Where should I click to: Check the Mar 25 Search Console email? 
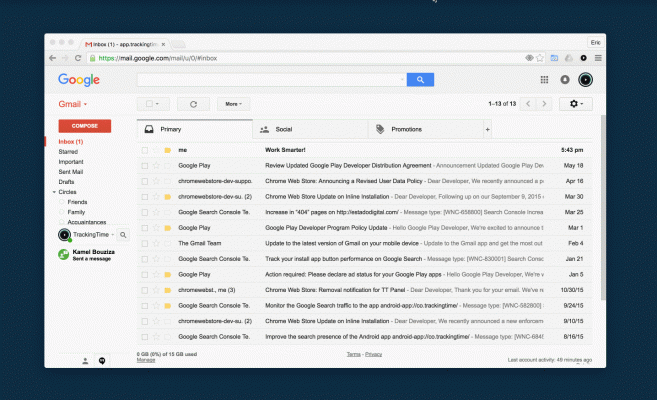145,212
